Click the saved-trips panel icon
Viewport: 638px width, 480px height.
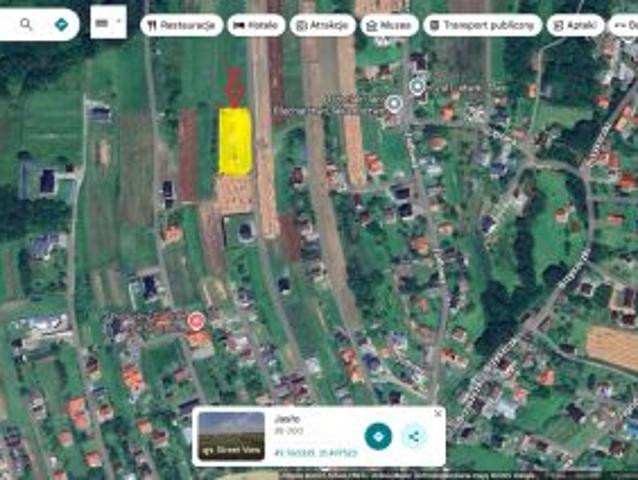click(101, 23)
